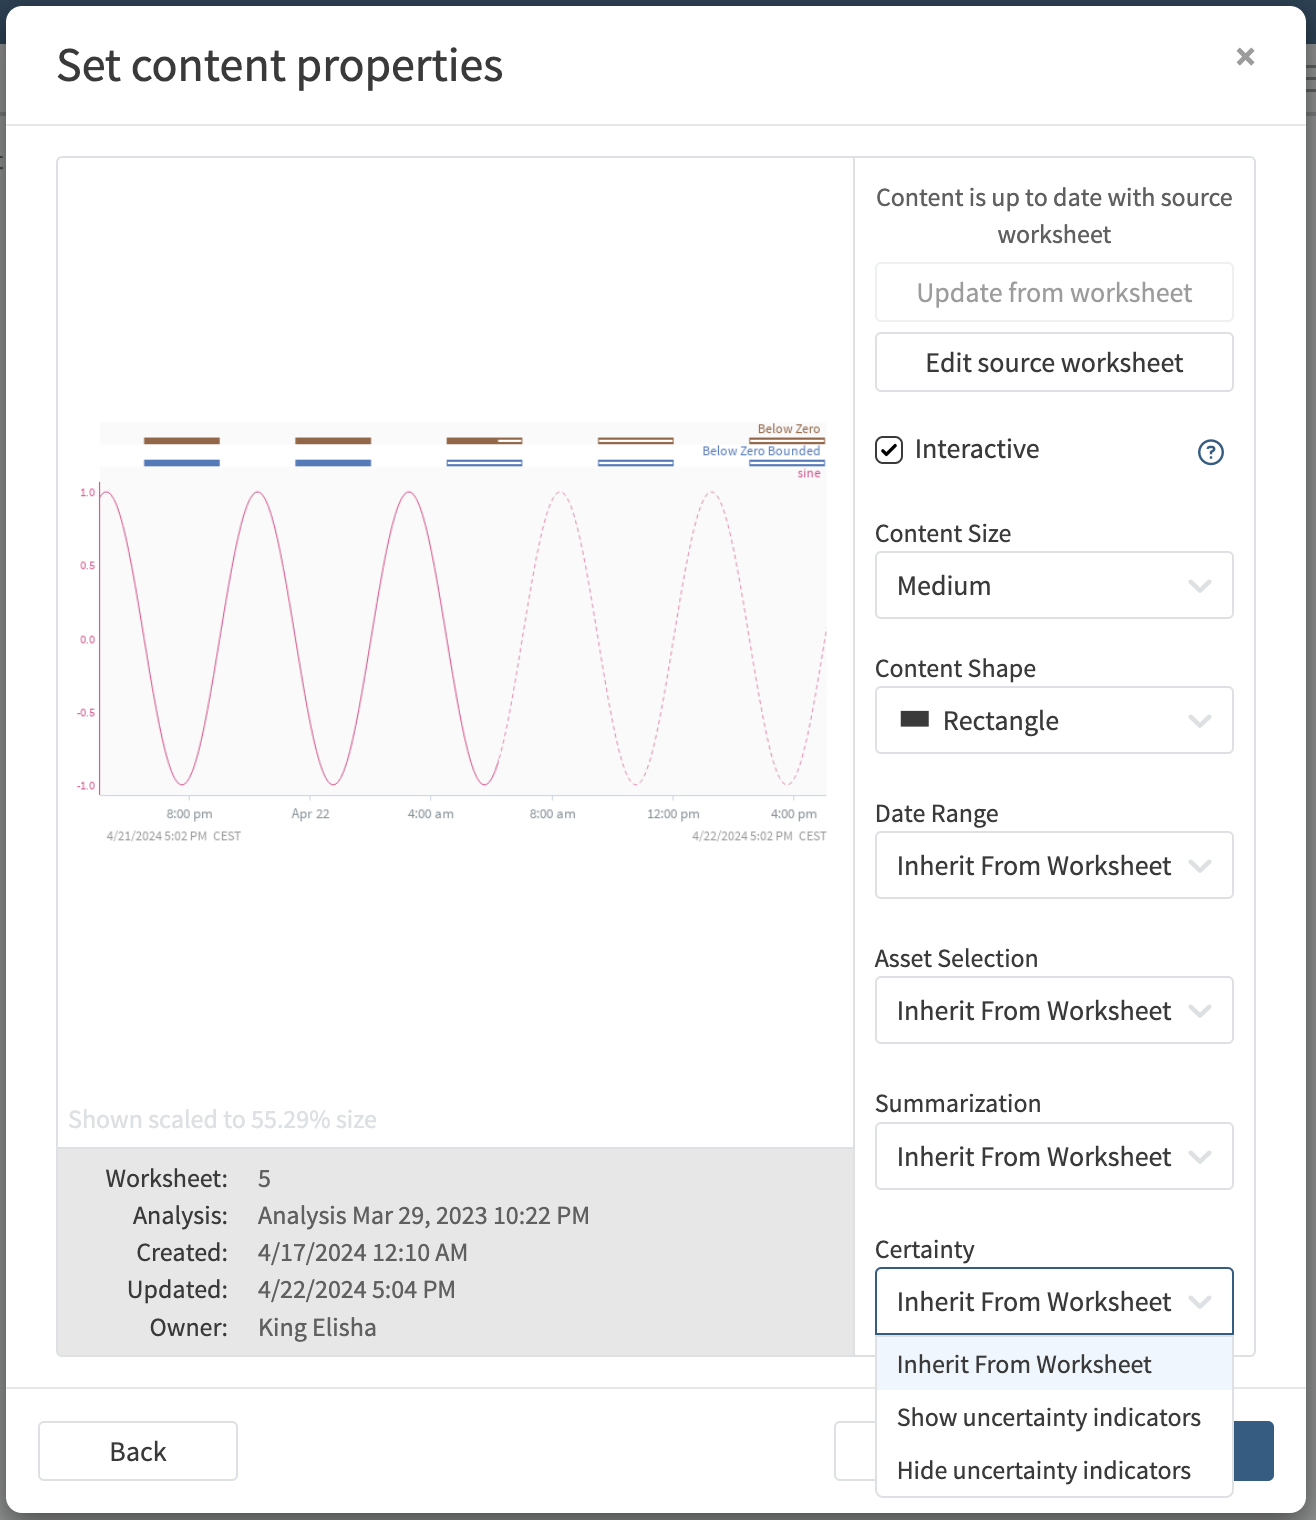Viewport: 1316px width, 1520px height.
Task: Choose Hide uncertainty indicators option
Action: click(x=1043, y=1470)
